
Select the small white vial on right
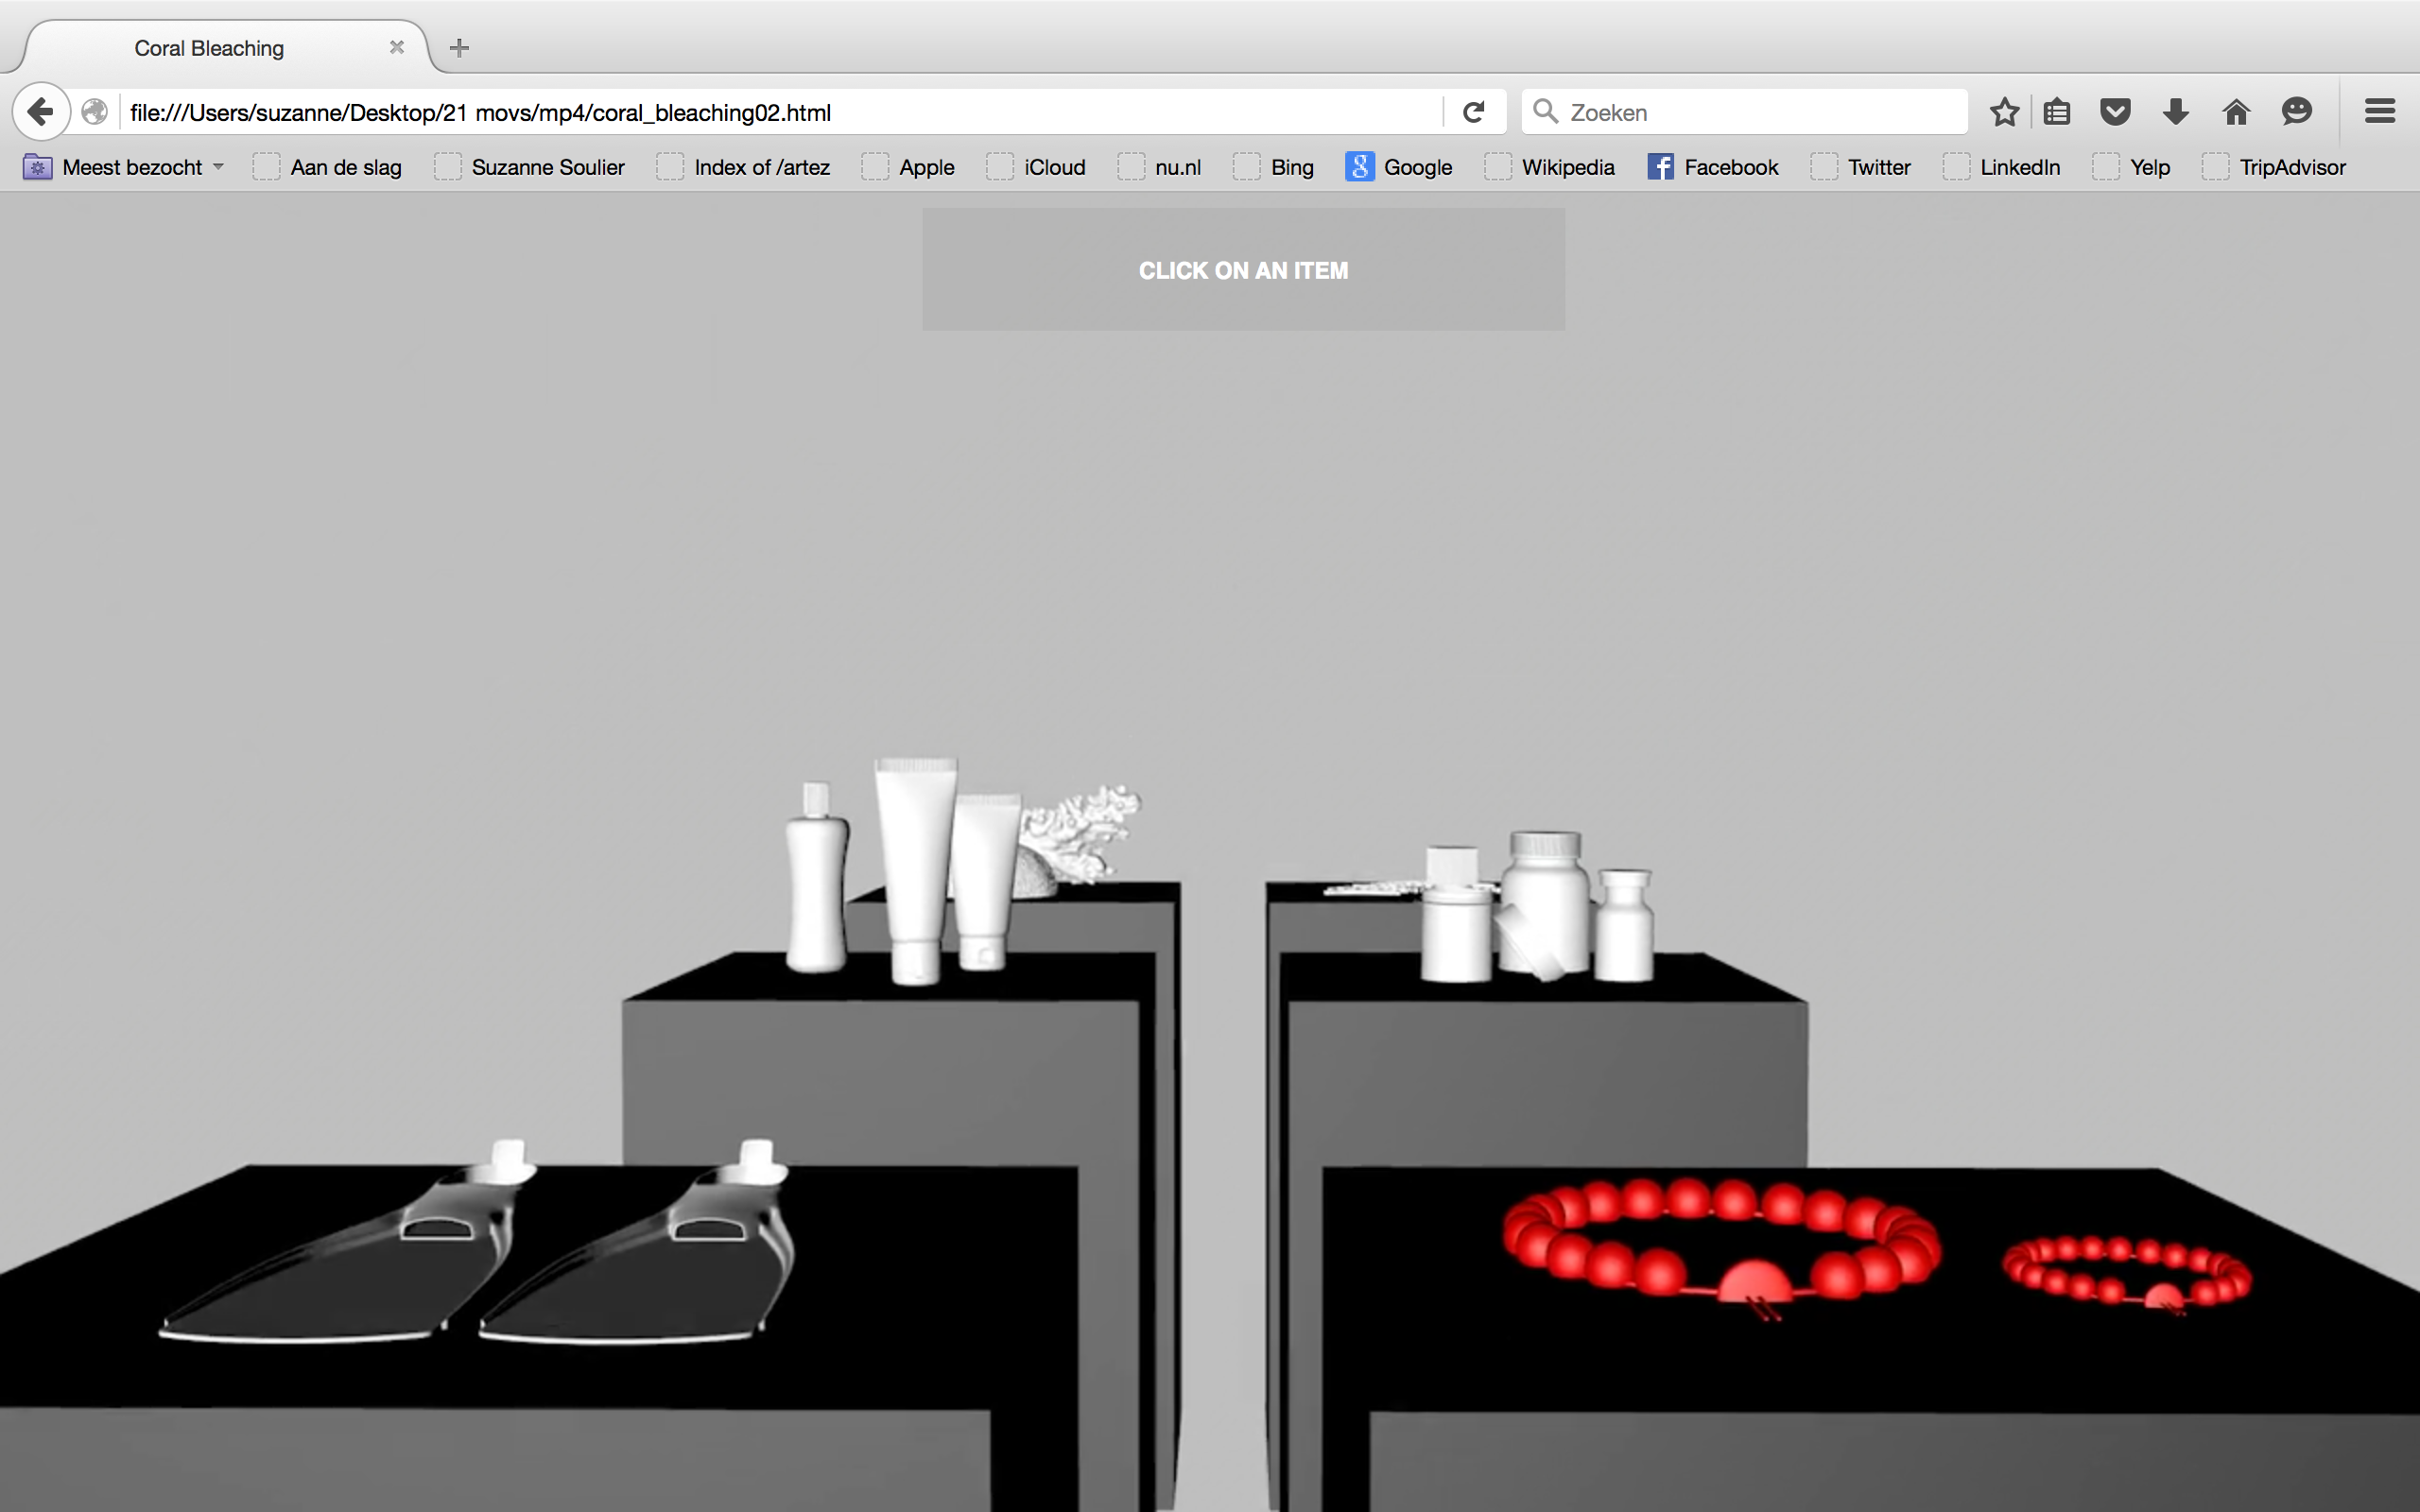(1624, 925)
